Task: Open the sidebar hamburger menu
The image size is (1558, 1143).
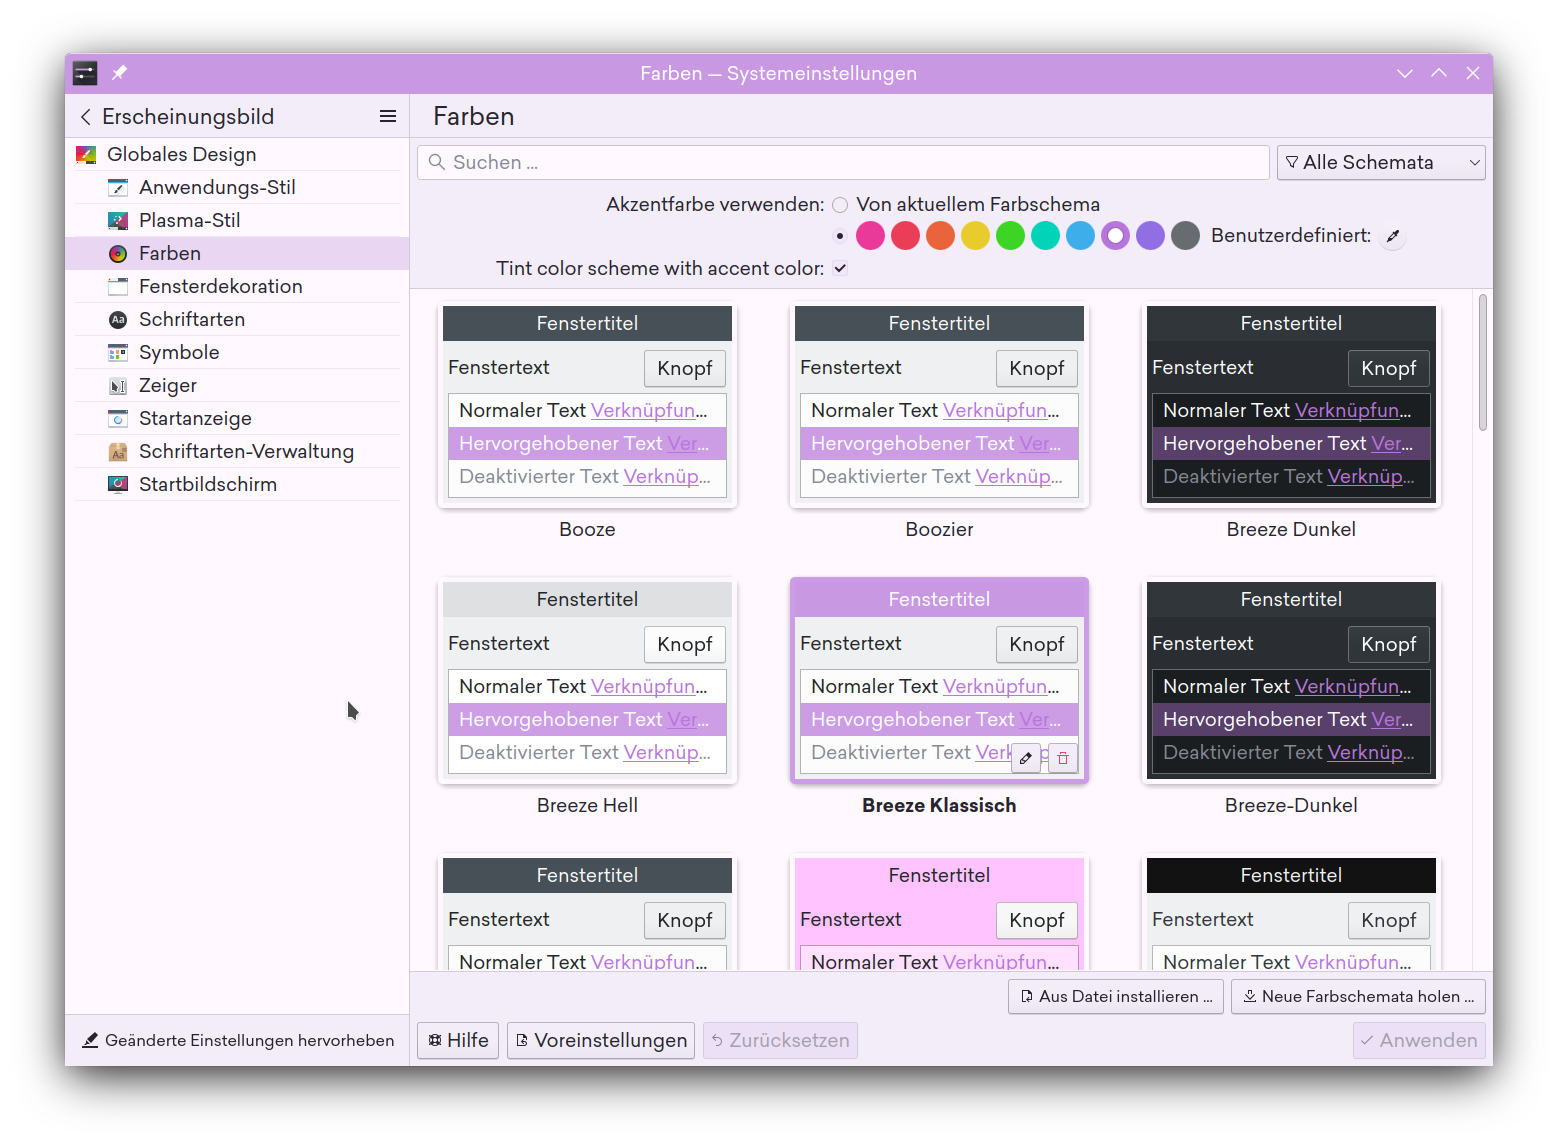Action: tap(388, 116)
